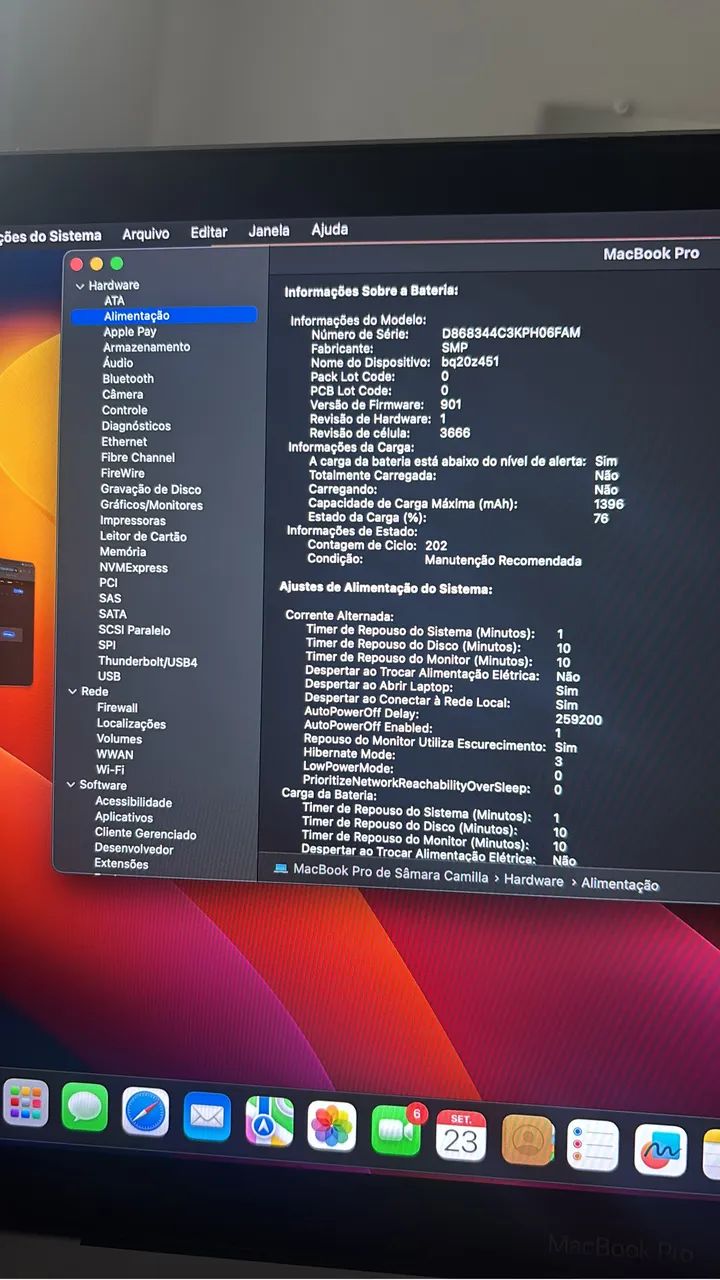Viewport: 720px width, 1280px height.
Task: Select Áudio in the sidebar
Action: (x=118, y=362)
